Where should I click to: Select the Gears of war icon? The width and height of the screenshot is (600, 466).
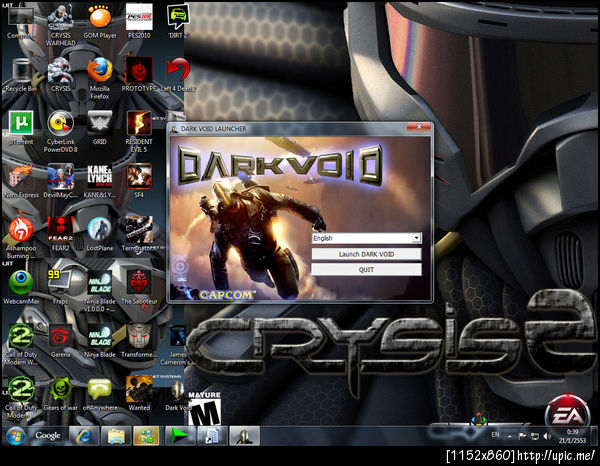click(60, 394)
